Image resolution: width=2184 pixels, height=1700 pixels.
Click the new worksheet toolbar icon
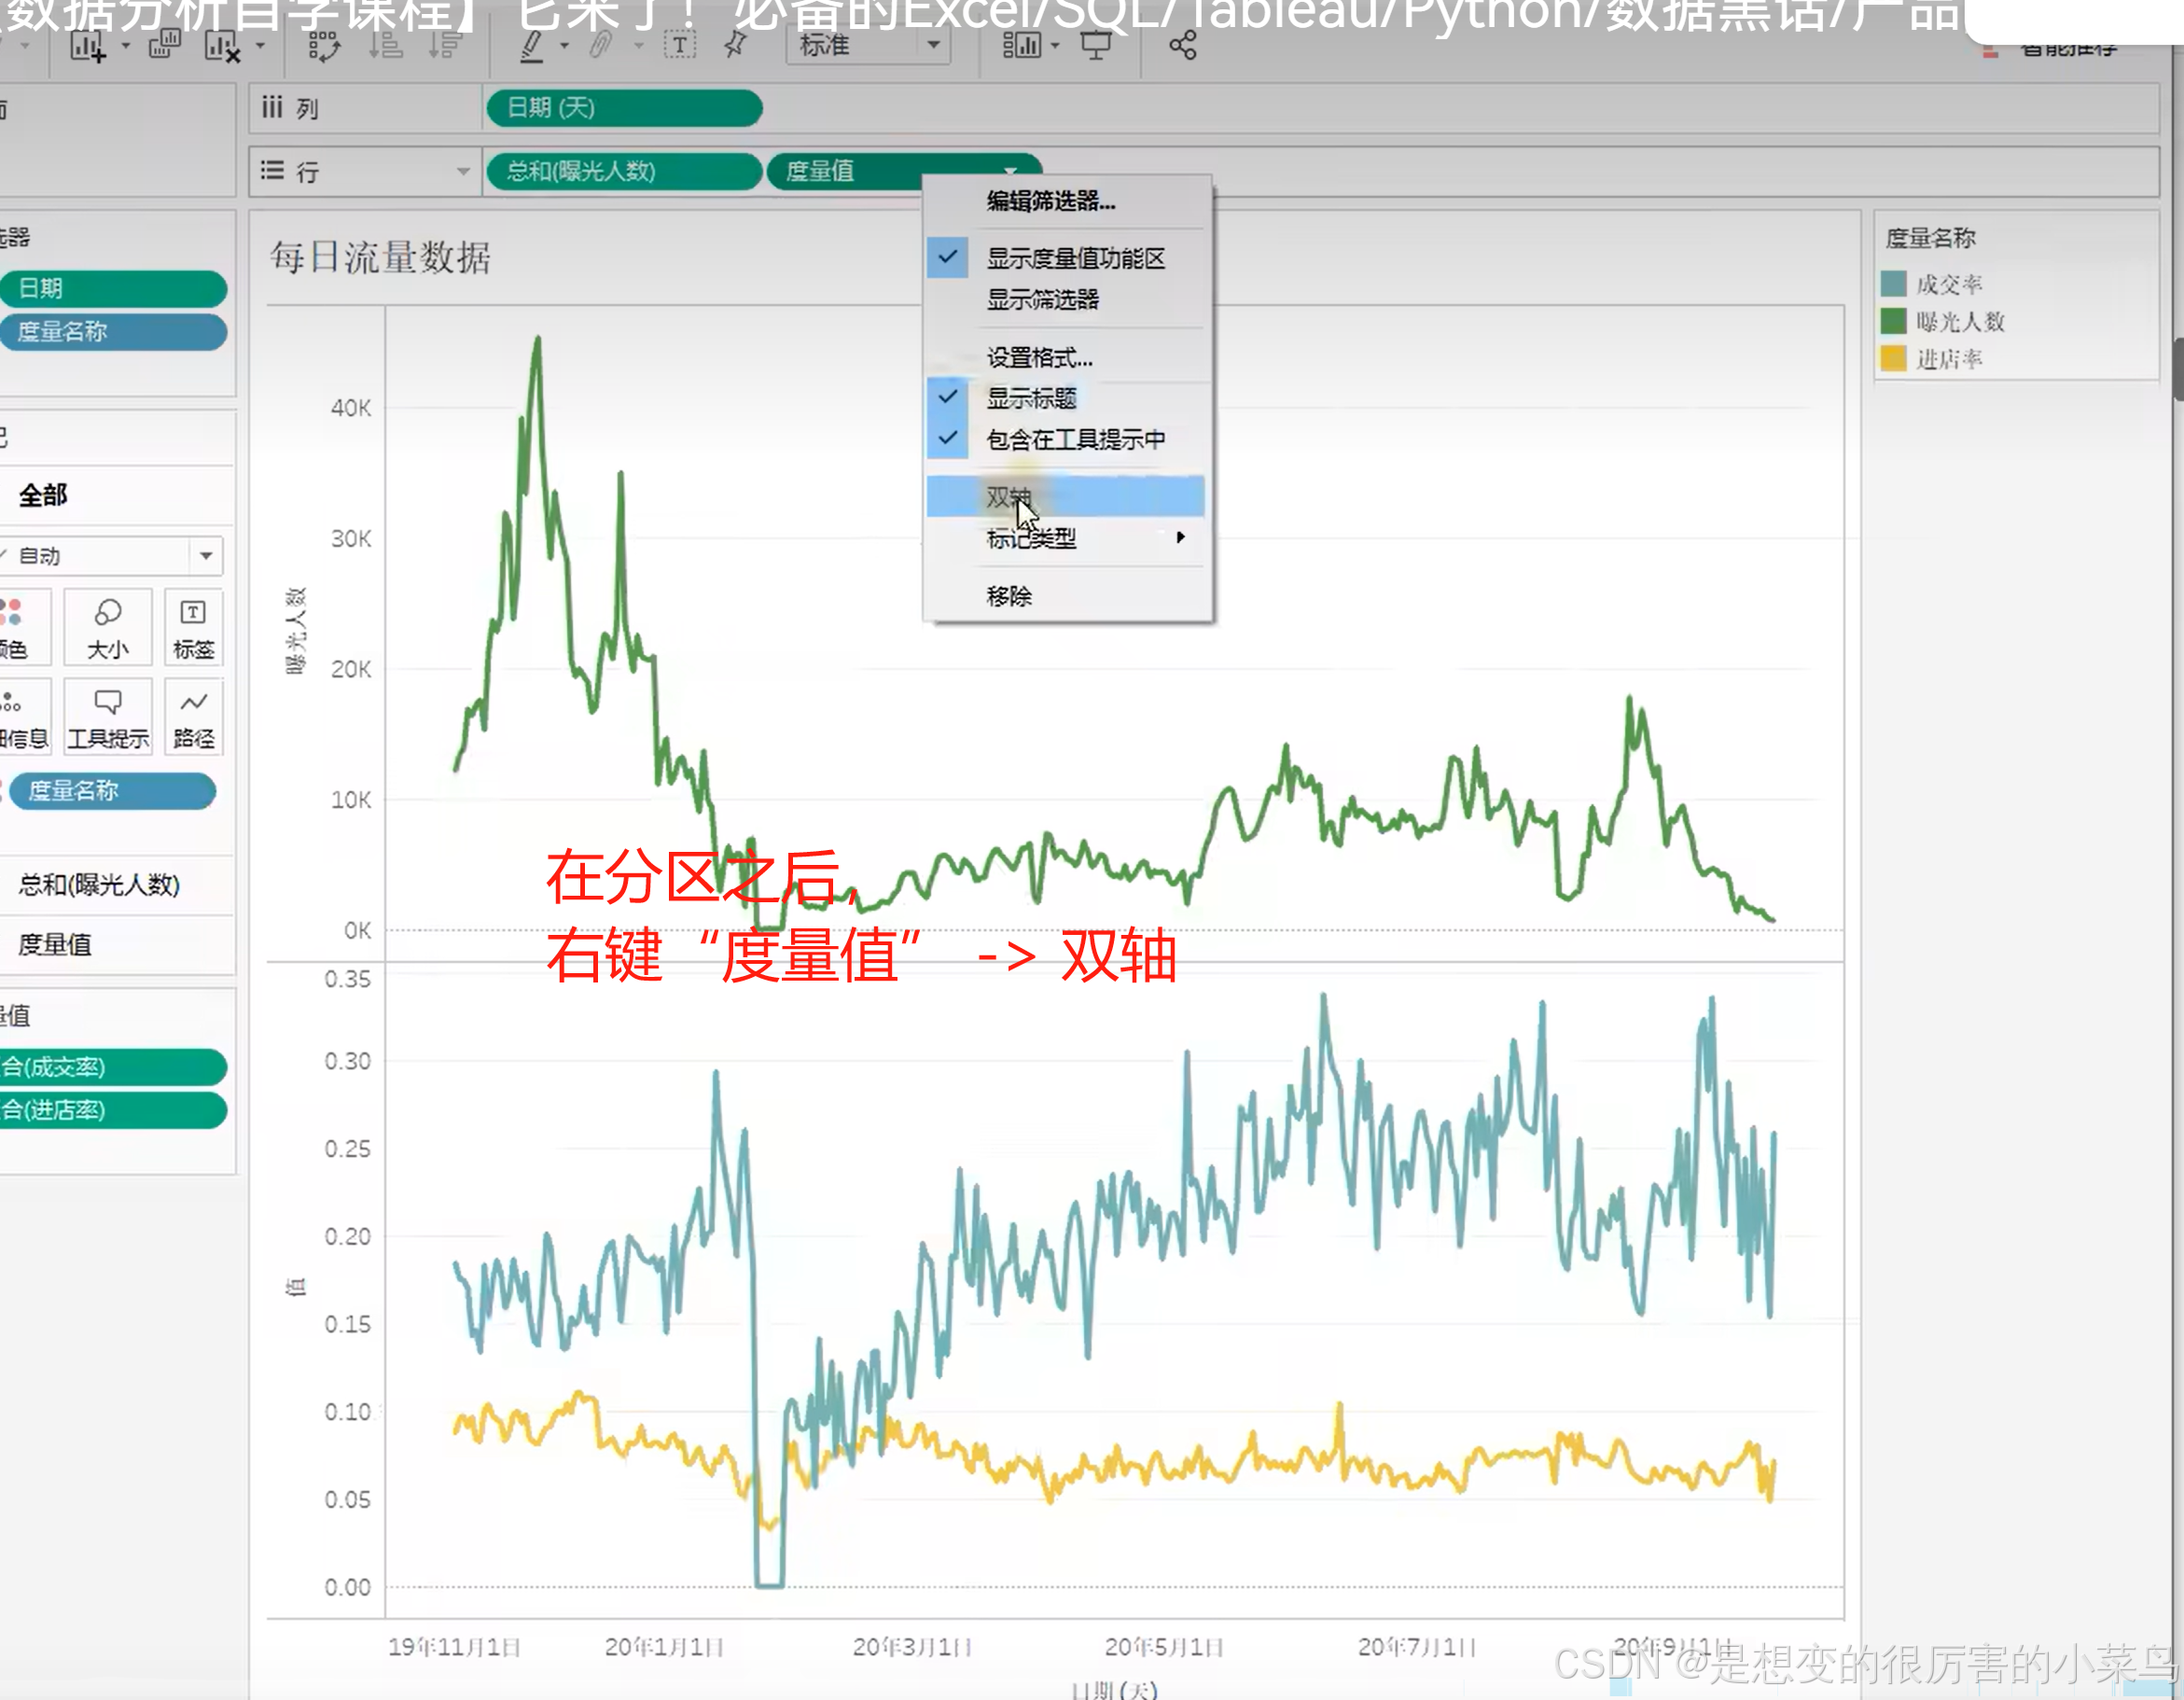tap(87, 46)
